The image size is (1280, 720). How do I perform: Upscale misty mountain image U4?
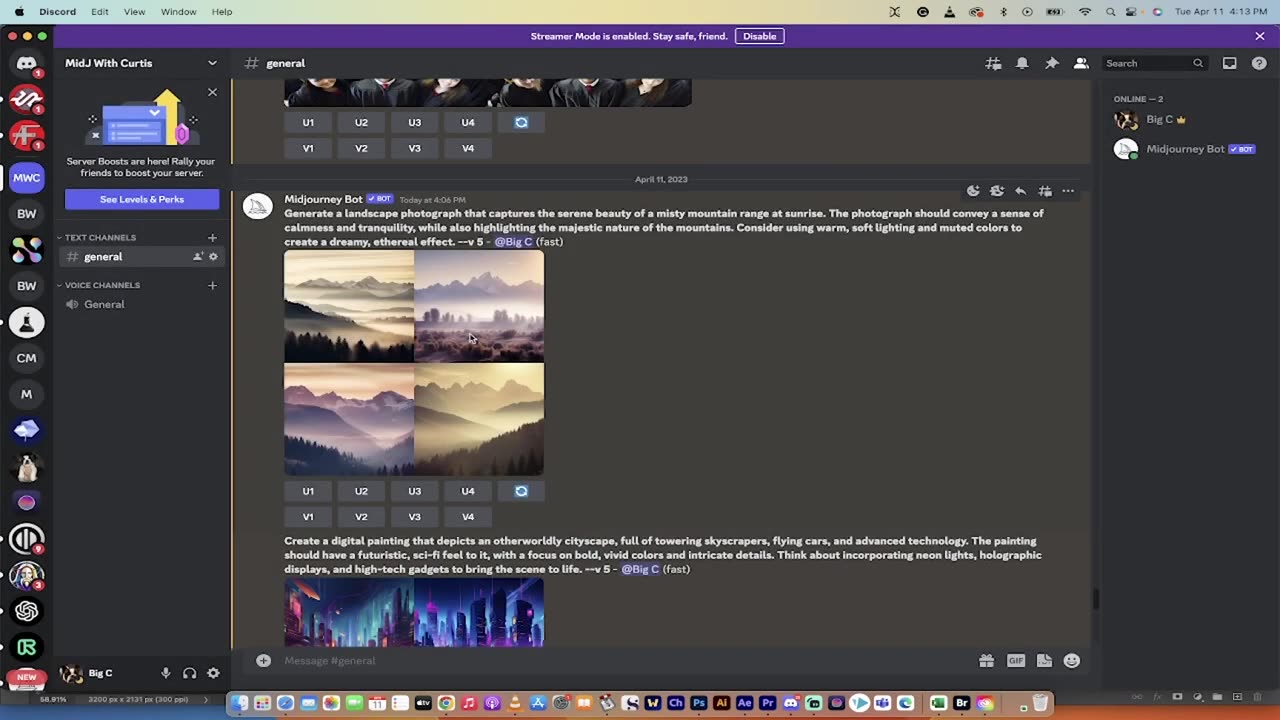[x=467, y=491]
